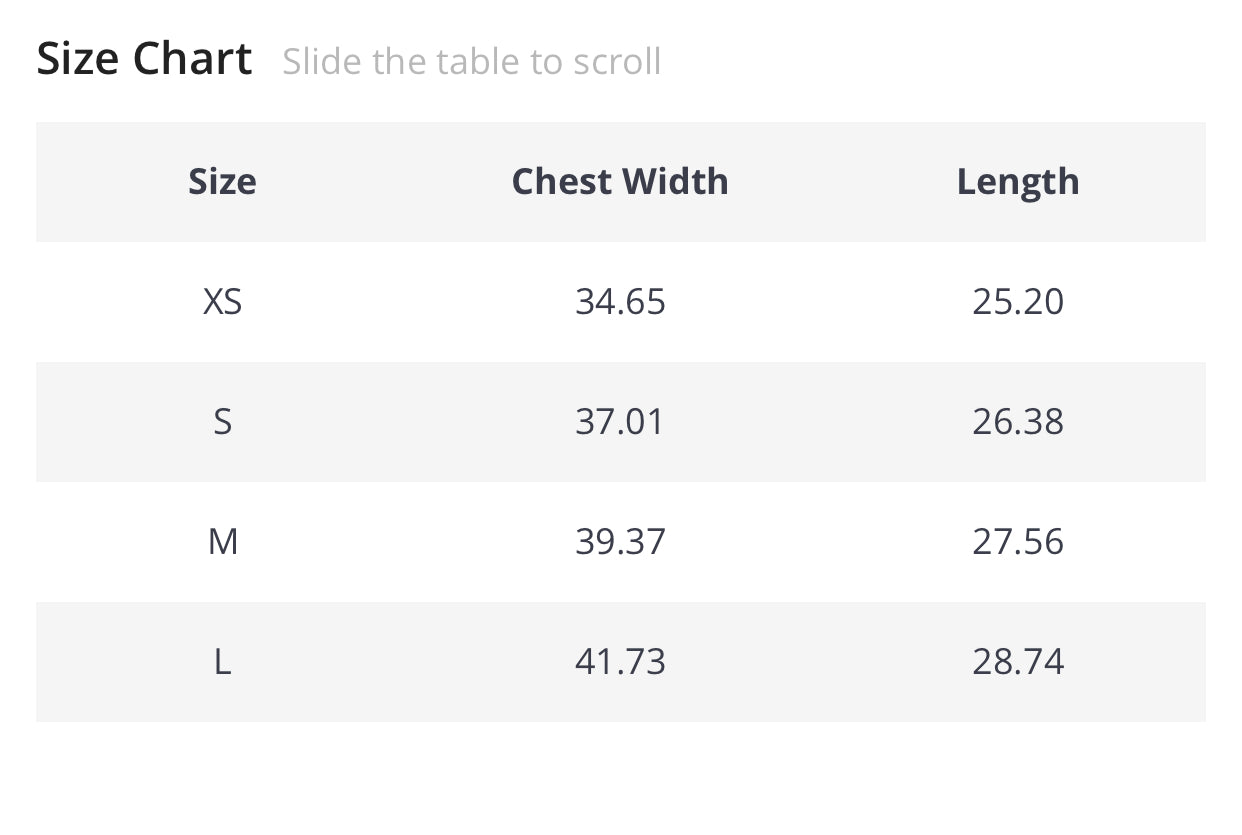Click the word 'table' in the gray hint

coord(474,62)
